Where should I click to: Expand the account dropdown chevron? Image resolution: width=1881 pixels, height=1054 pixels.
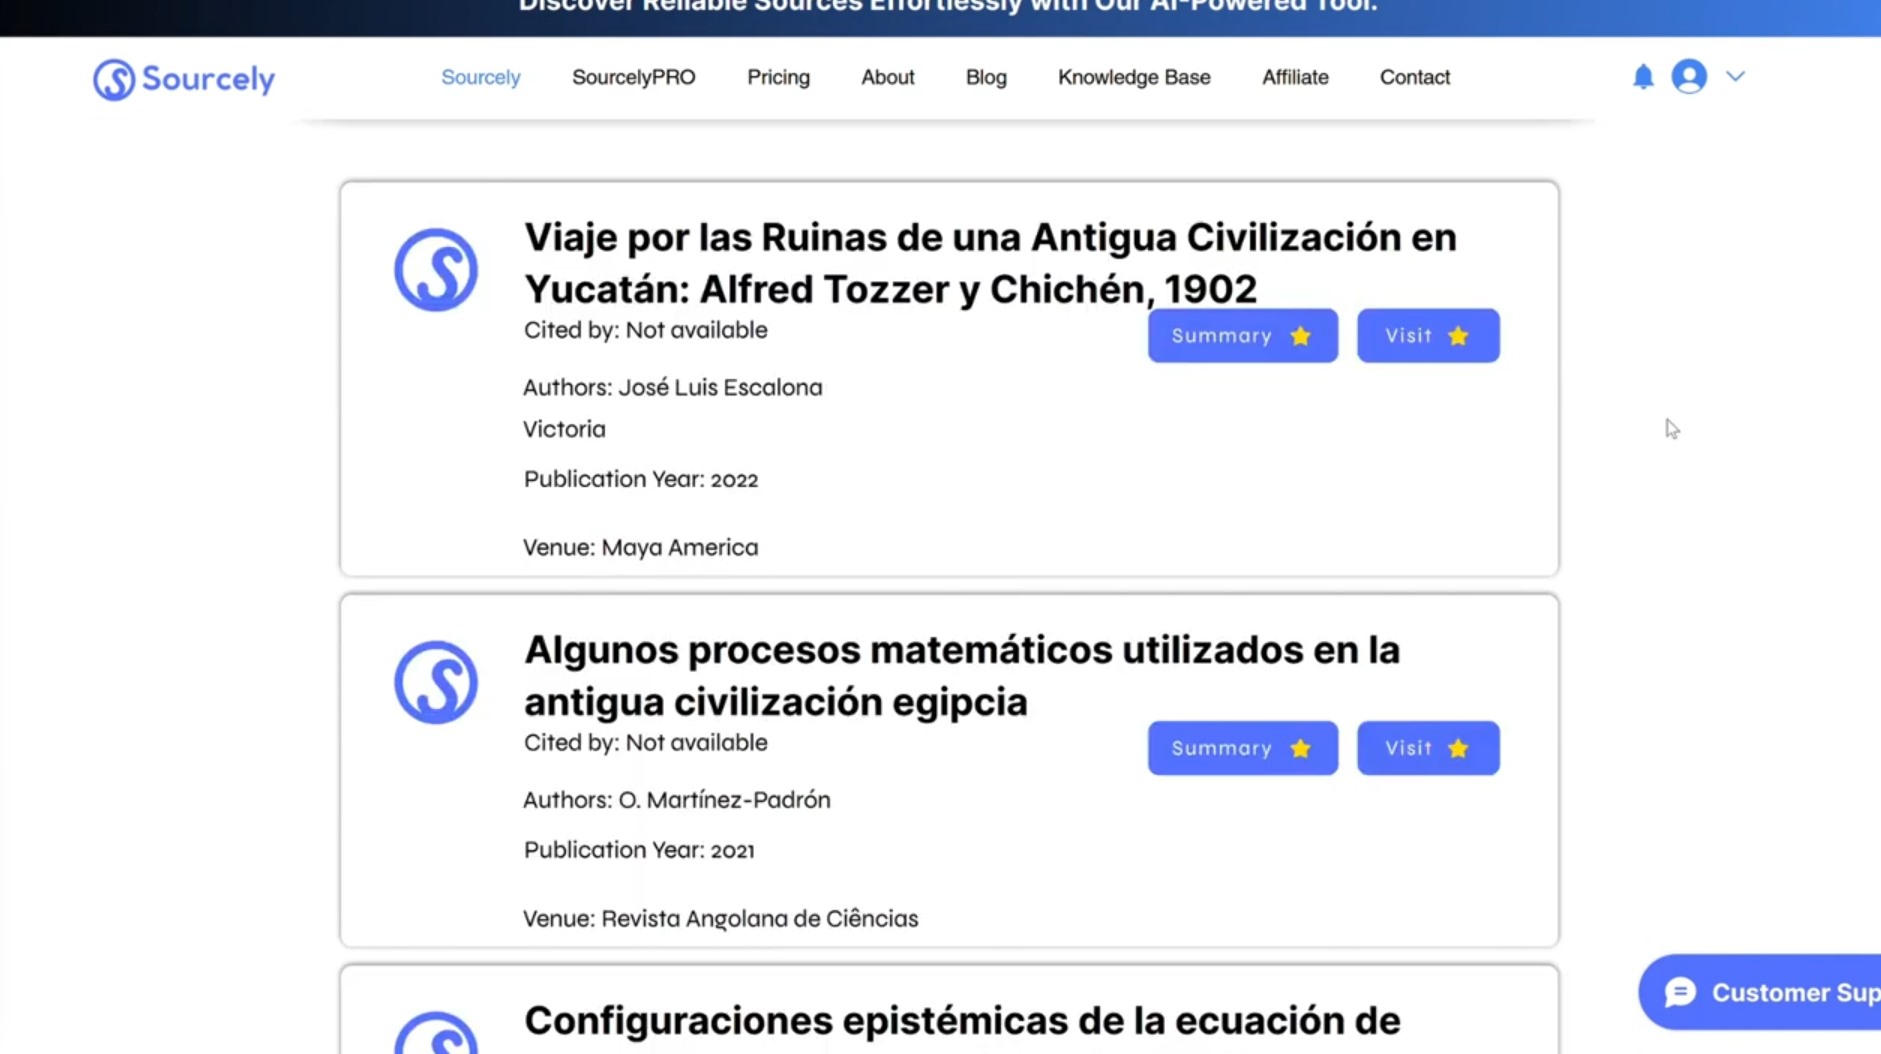coord(1735,76)
